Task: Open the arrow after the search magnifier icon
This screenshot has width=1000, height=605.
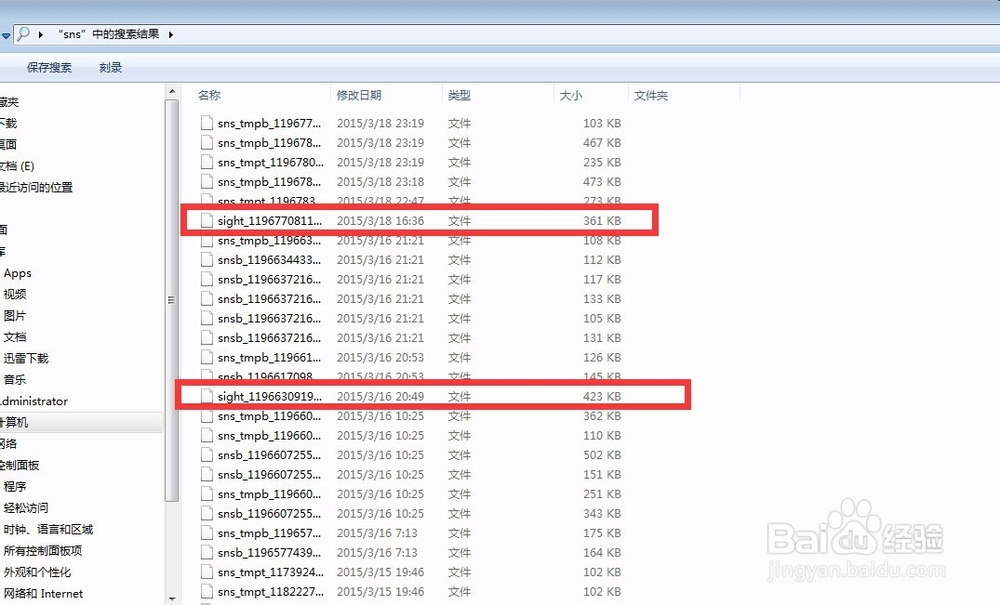Action: click(40, 34)
